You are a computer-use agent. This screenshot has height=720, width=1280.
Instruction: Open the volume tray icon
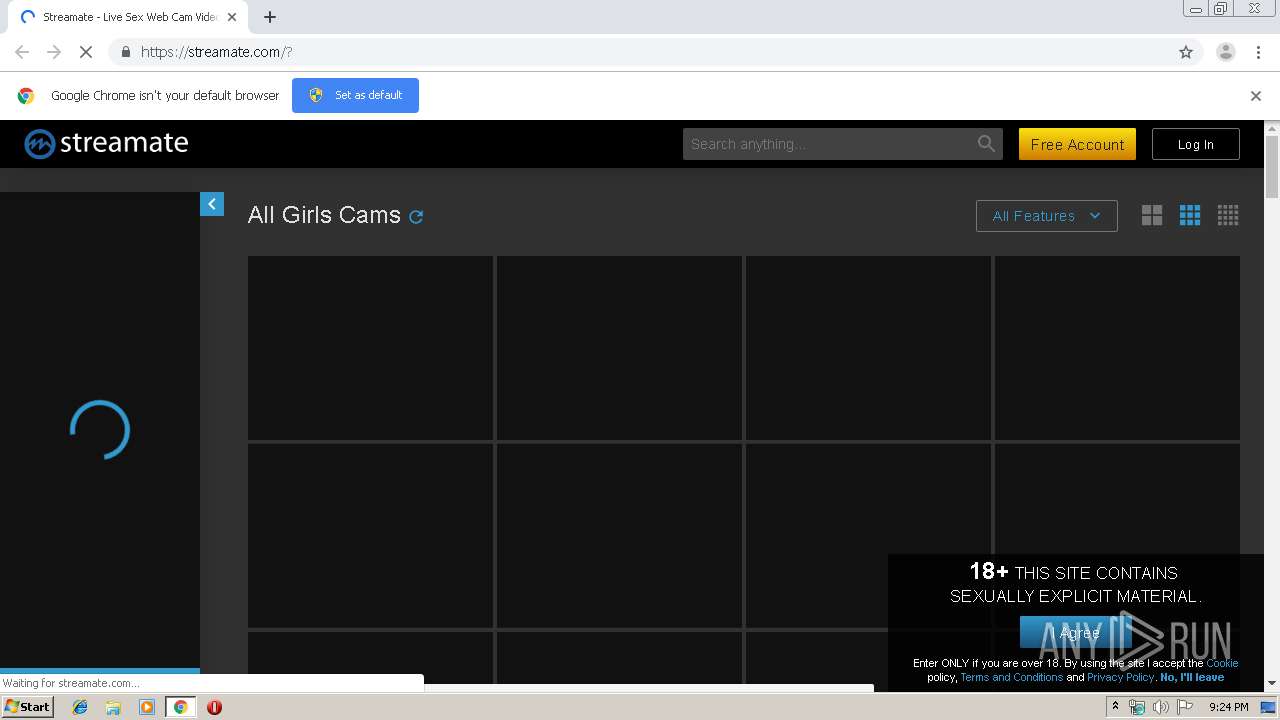coord(1160,707)
